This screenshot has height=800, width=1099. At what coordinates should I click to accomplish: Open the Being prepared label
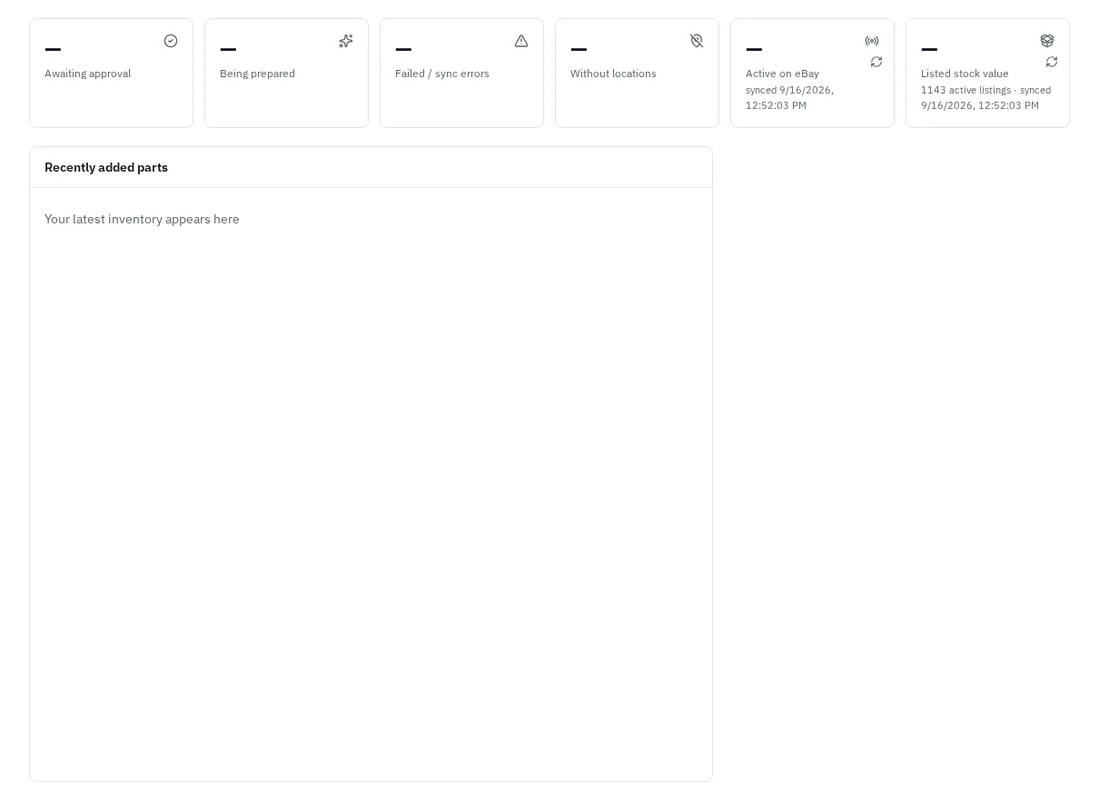pos(257,74)
